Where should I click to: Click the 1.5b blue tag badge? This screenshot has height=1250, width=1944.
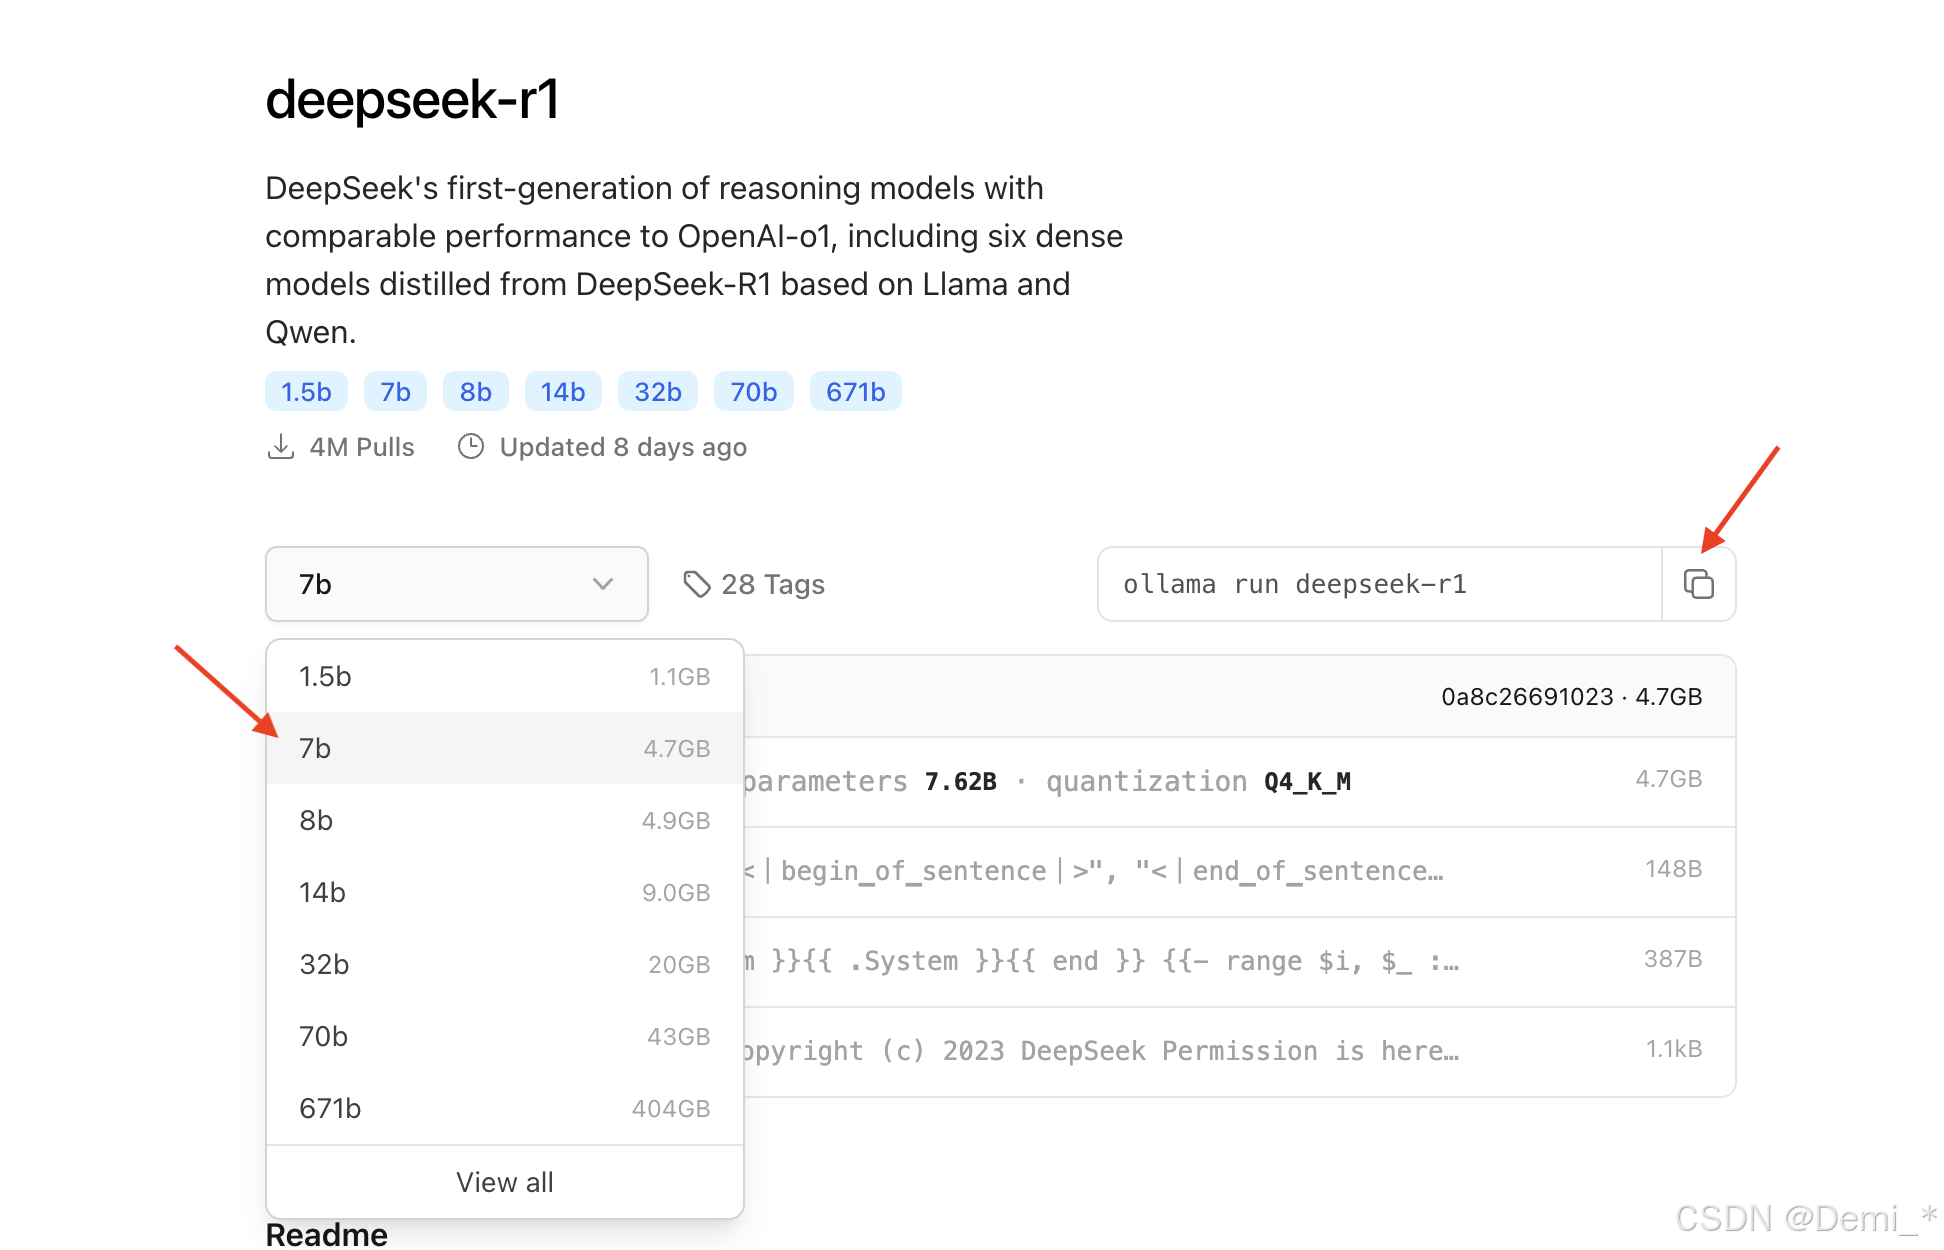pos(306,392)
